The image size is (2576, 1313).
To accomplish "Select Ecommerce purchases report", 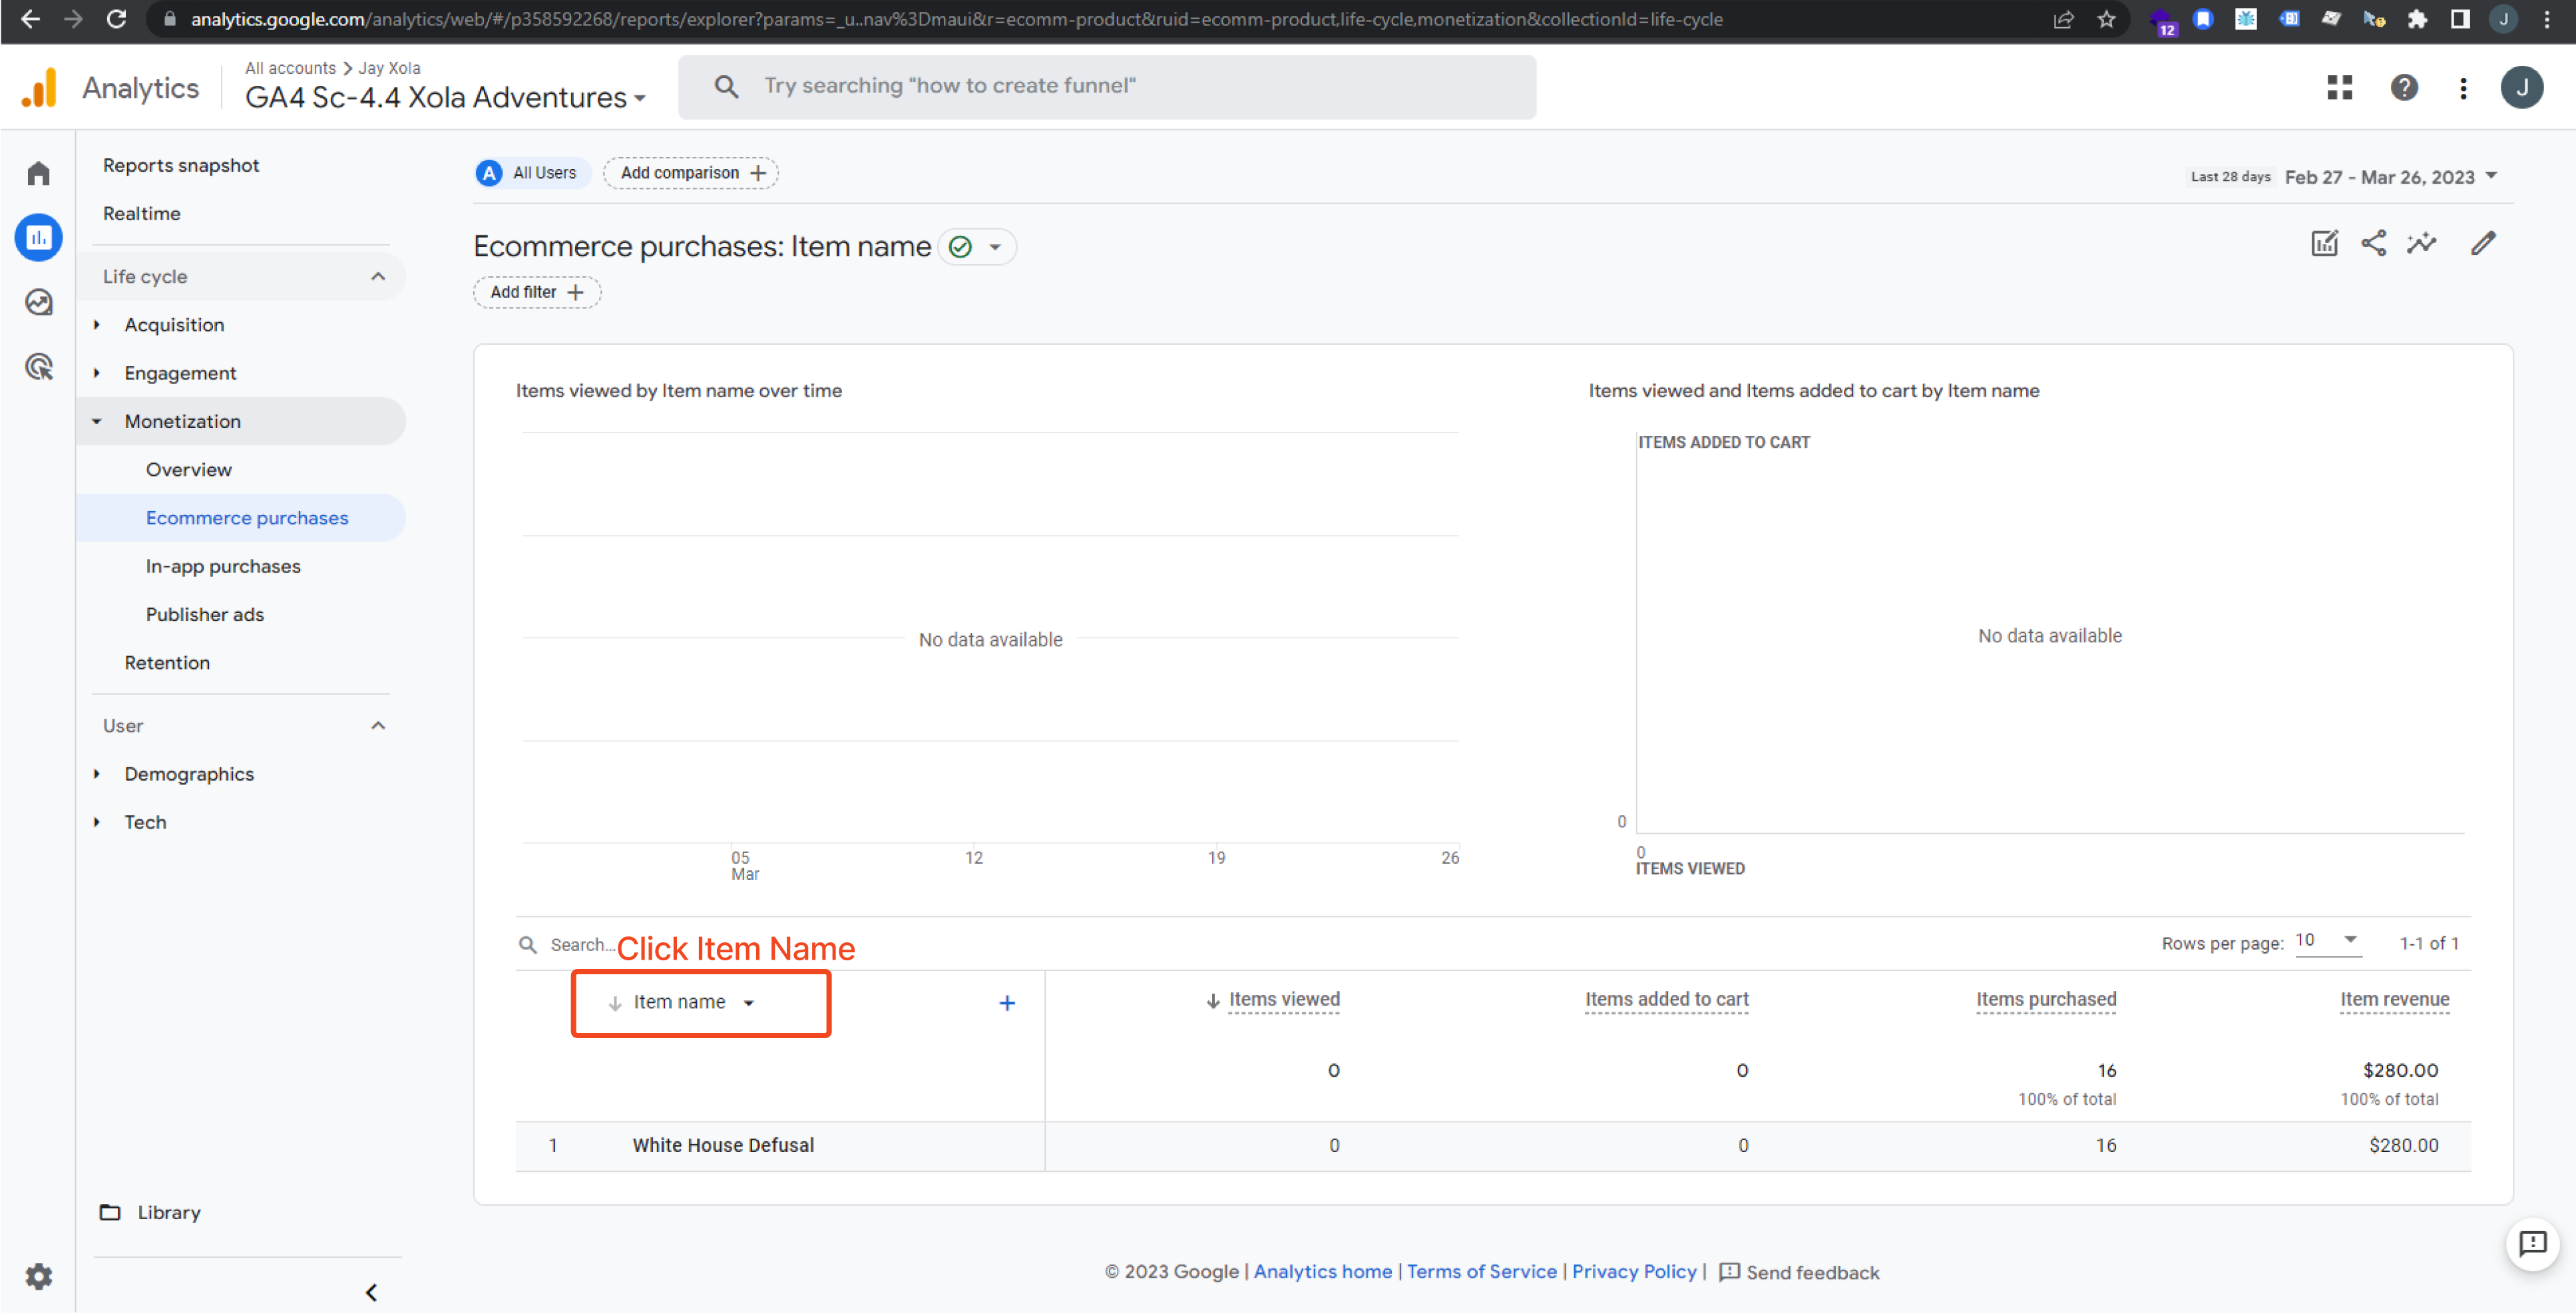I will tap(247, 518).
